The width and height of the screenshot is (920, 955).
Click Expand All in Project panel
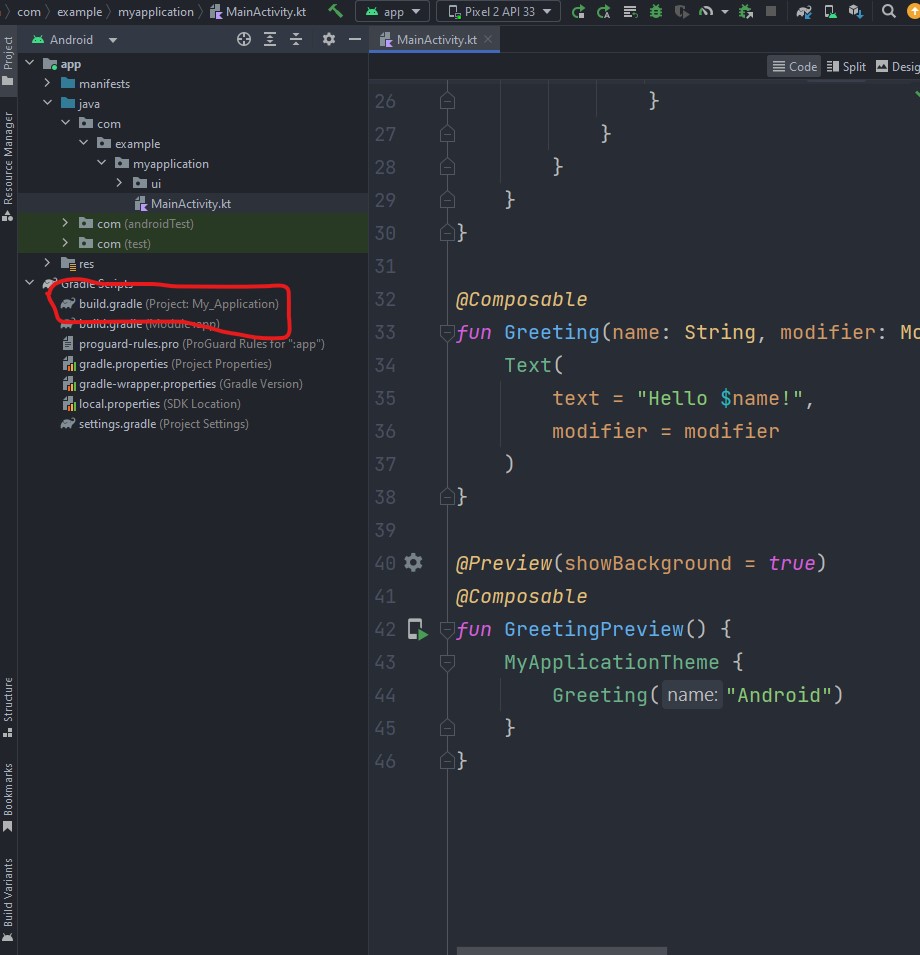270,40
